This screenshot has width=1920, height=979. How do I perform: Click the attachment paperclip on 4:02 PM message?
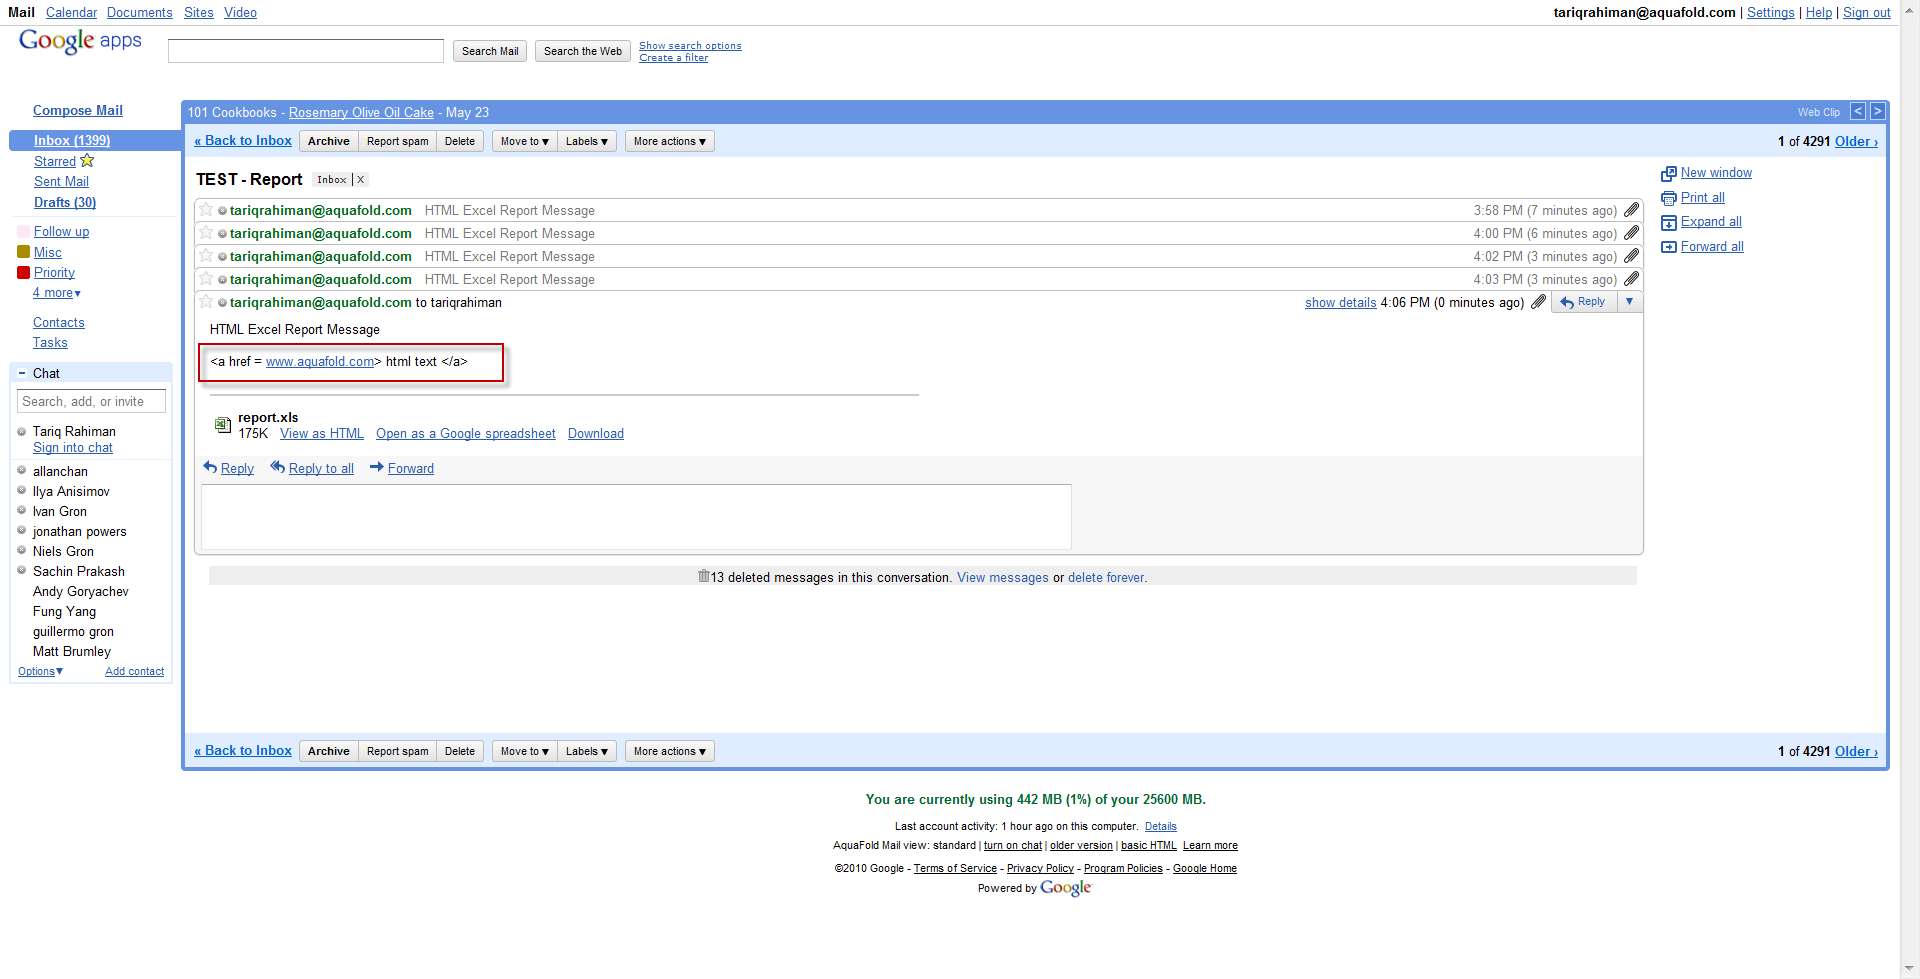[1631, 256]
